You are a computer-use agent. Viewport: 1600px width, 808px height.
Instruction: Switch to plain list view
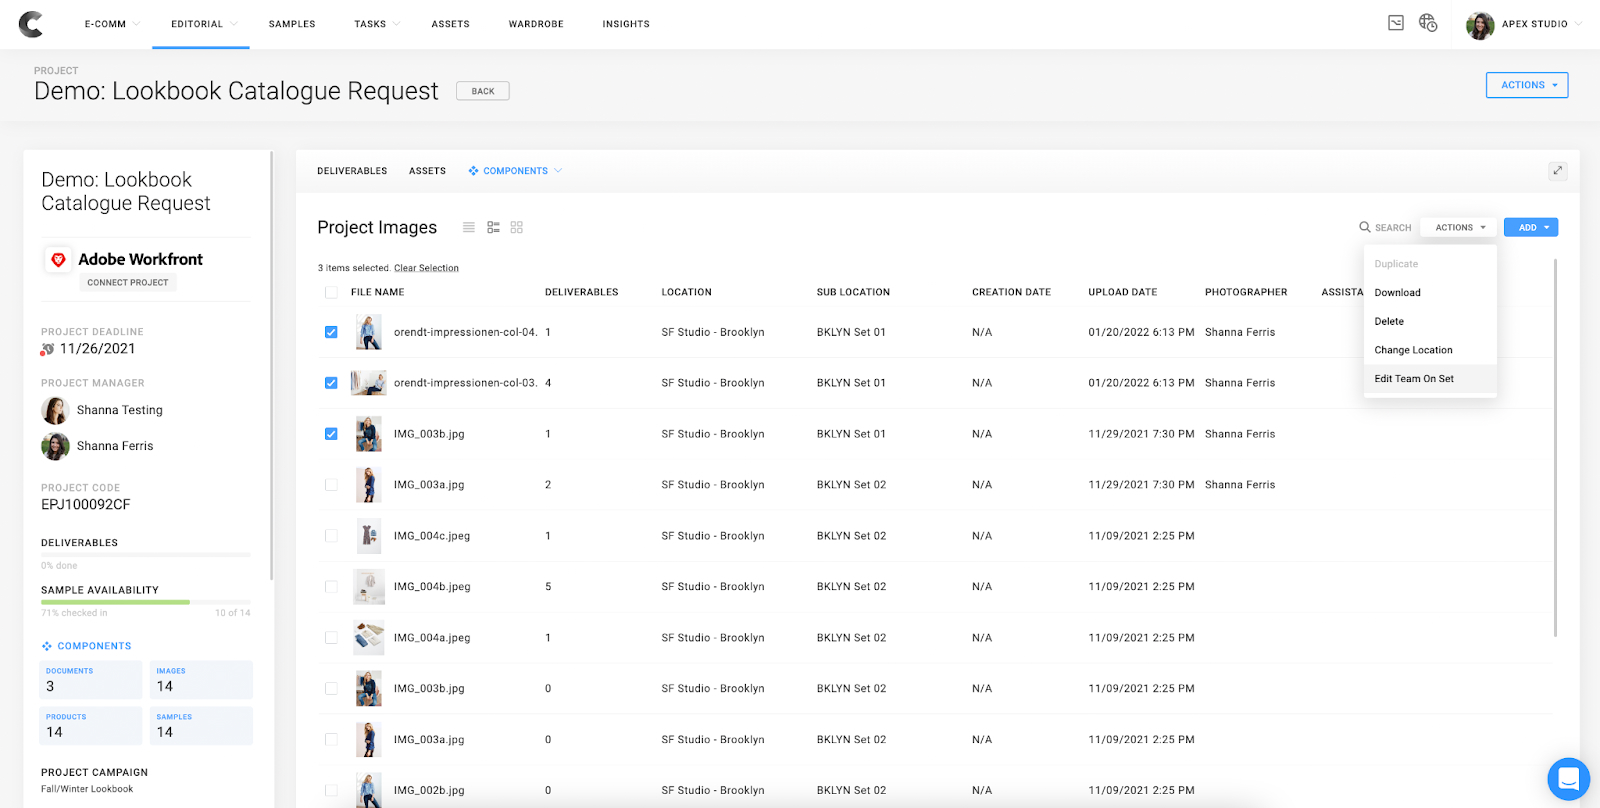(468, 227)
